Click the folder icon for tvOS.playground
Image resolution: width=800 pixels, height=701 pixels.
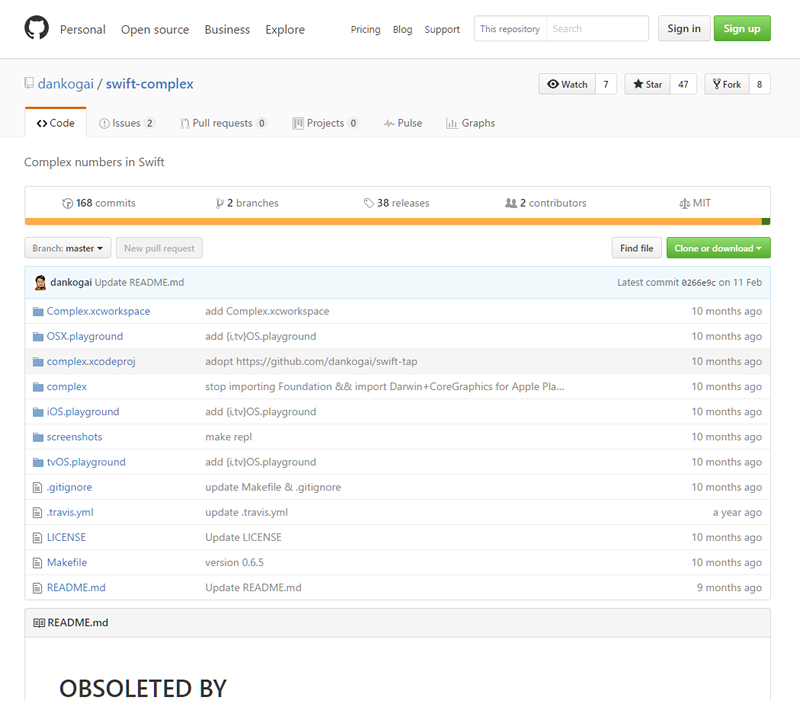coord(38,462)
